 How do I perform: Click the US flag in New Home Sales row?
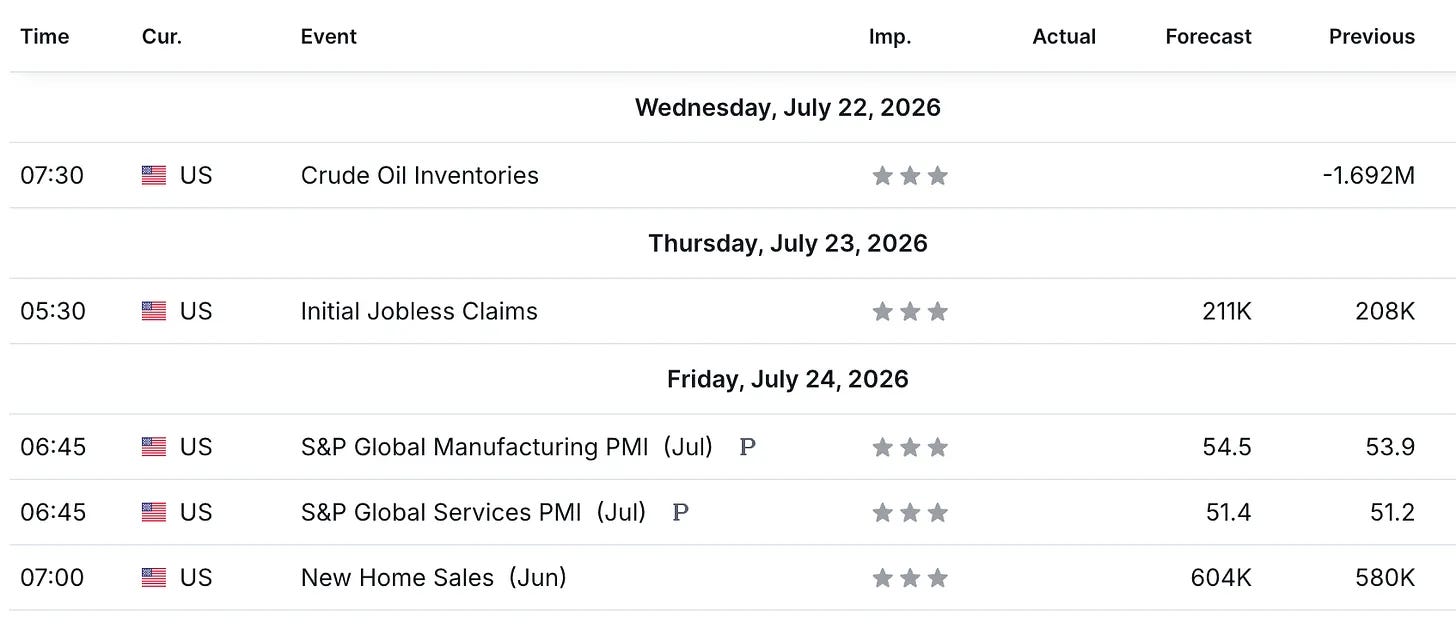coord(153,578)
